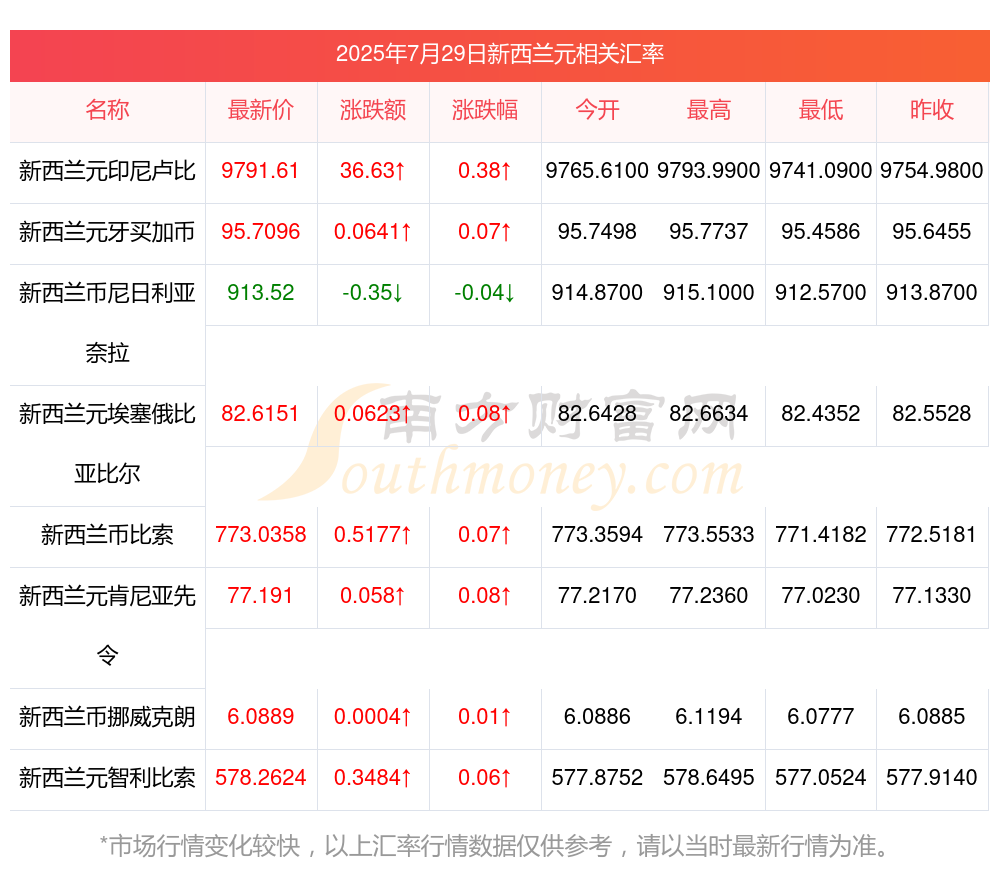Click change amount 0.0004↑
The width and height of the screenshot is (1000, 877).
tap(372, 717)
